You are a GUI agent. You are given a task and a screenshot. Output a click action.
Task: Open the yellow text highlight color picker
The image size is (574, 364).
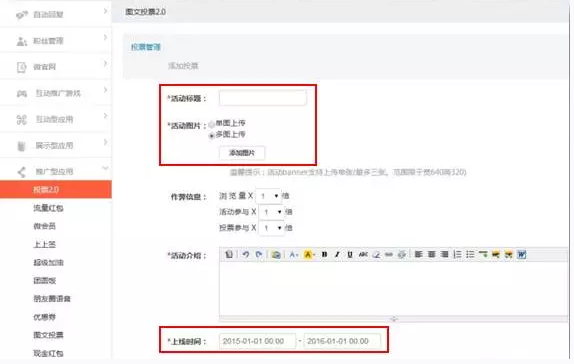tap(309, 255)
